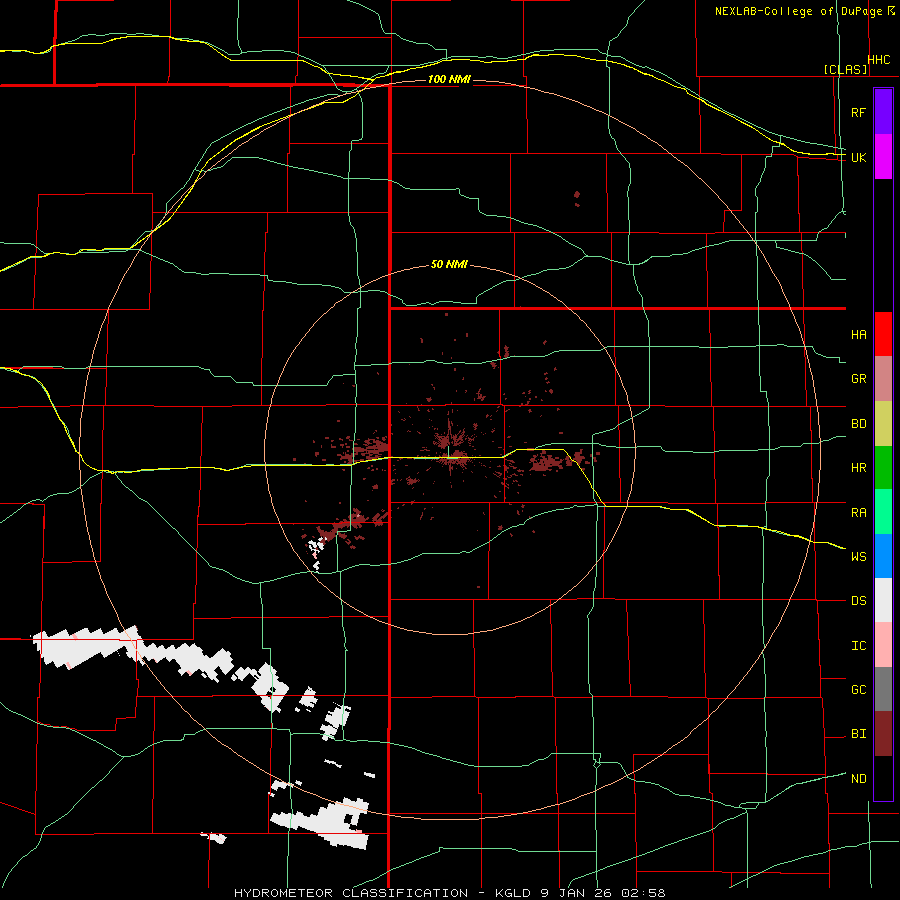Click the BI legend label
This screenshot has width=900, height=900.
pyautogui.click(x=858, y=734)
